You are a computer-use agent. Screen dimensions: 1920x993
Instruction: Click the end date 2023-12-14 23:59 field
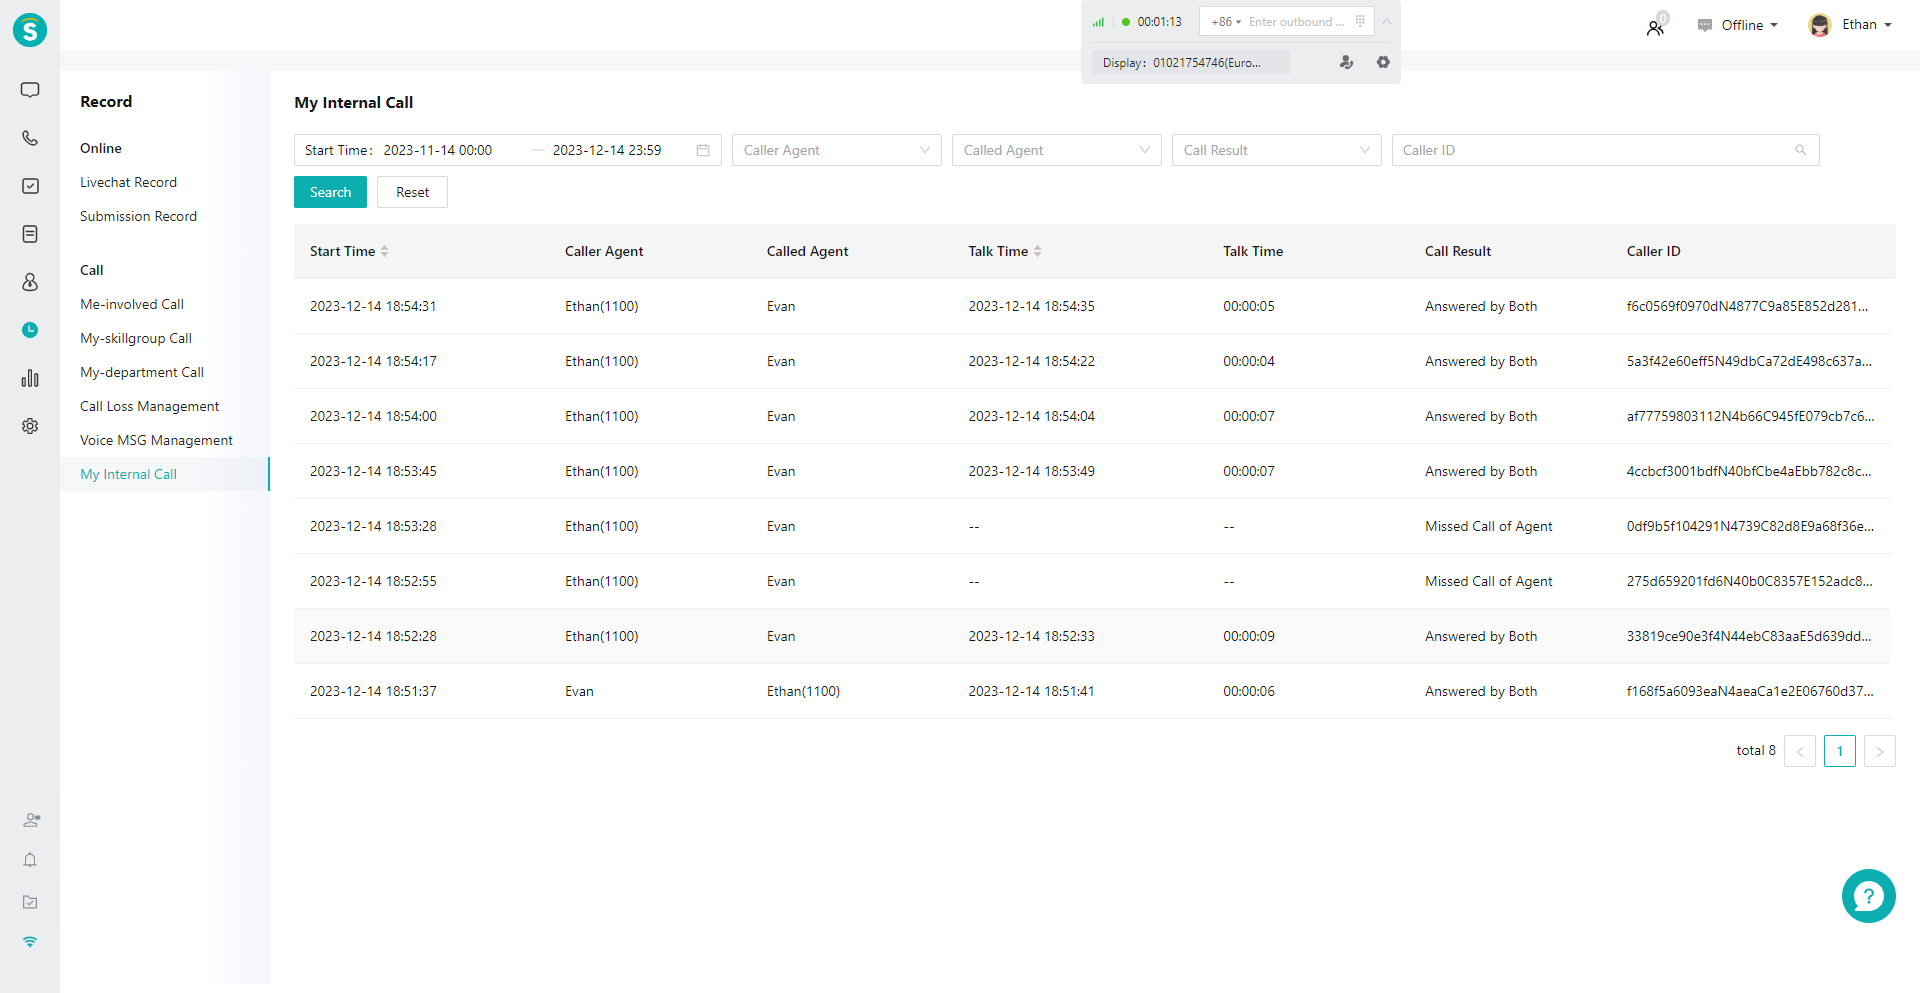click(607, 150)
